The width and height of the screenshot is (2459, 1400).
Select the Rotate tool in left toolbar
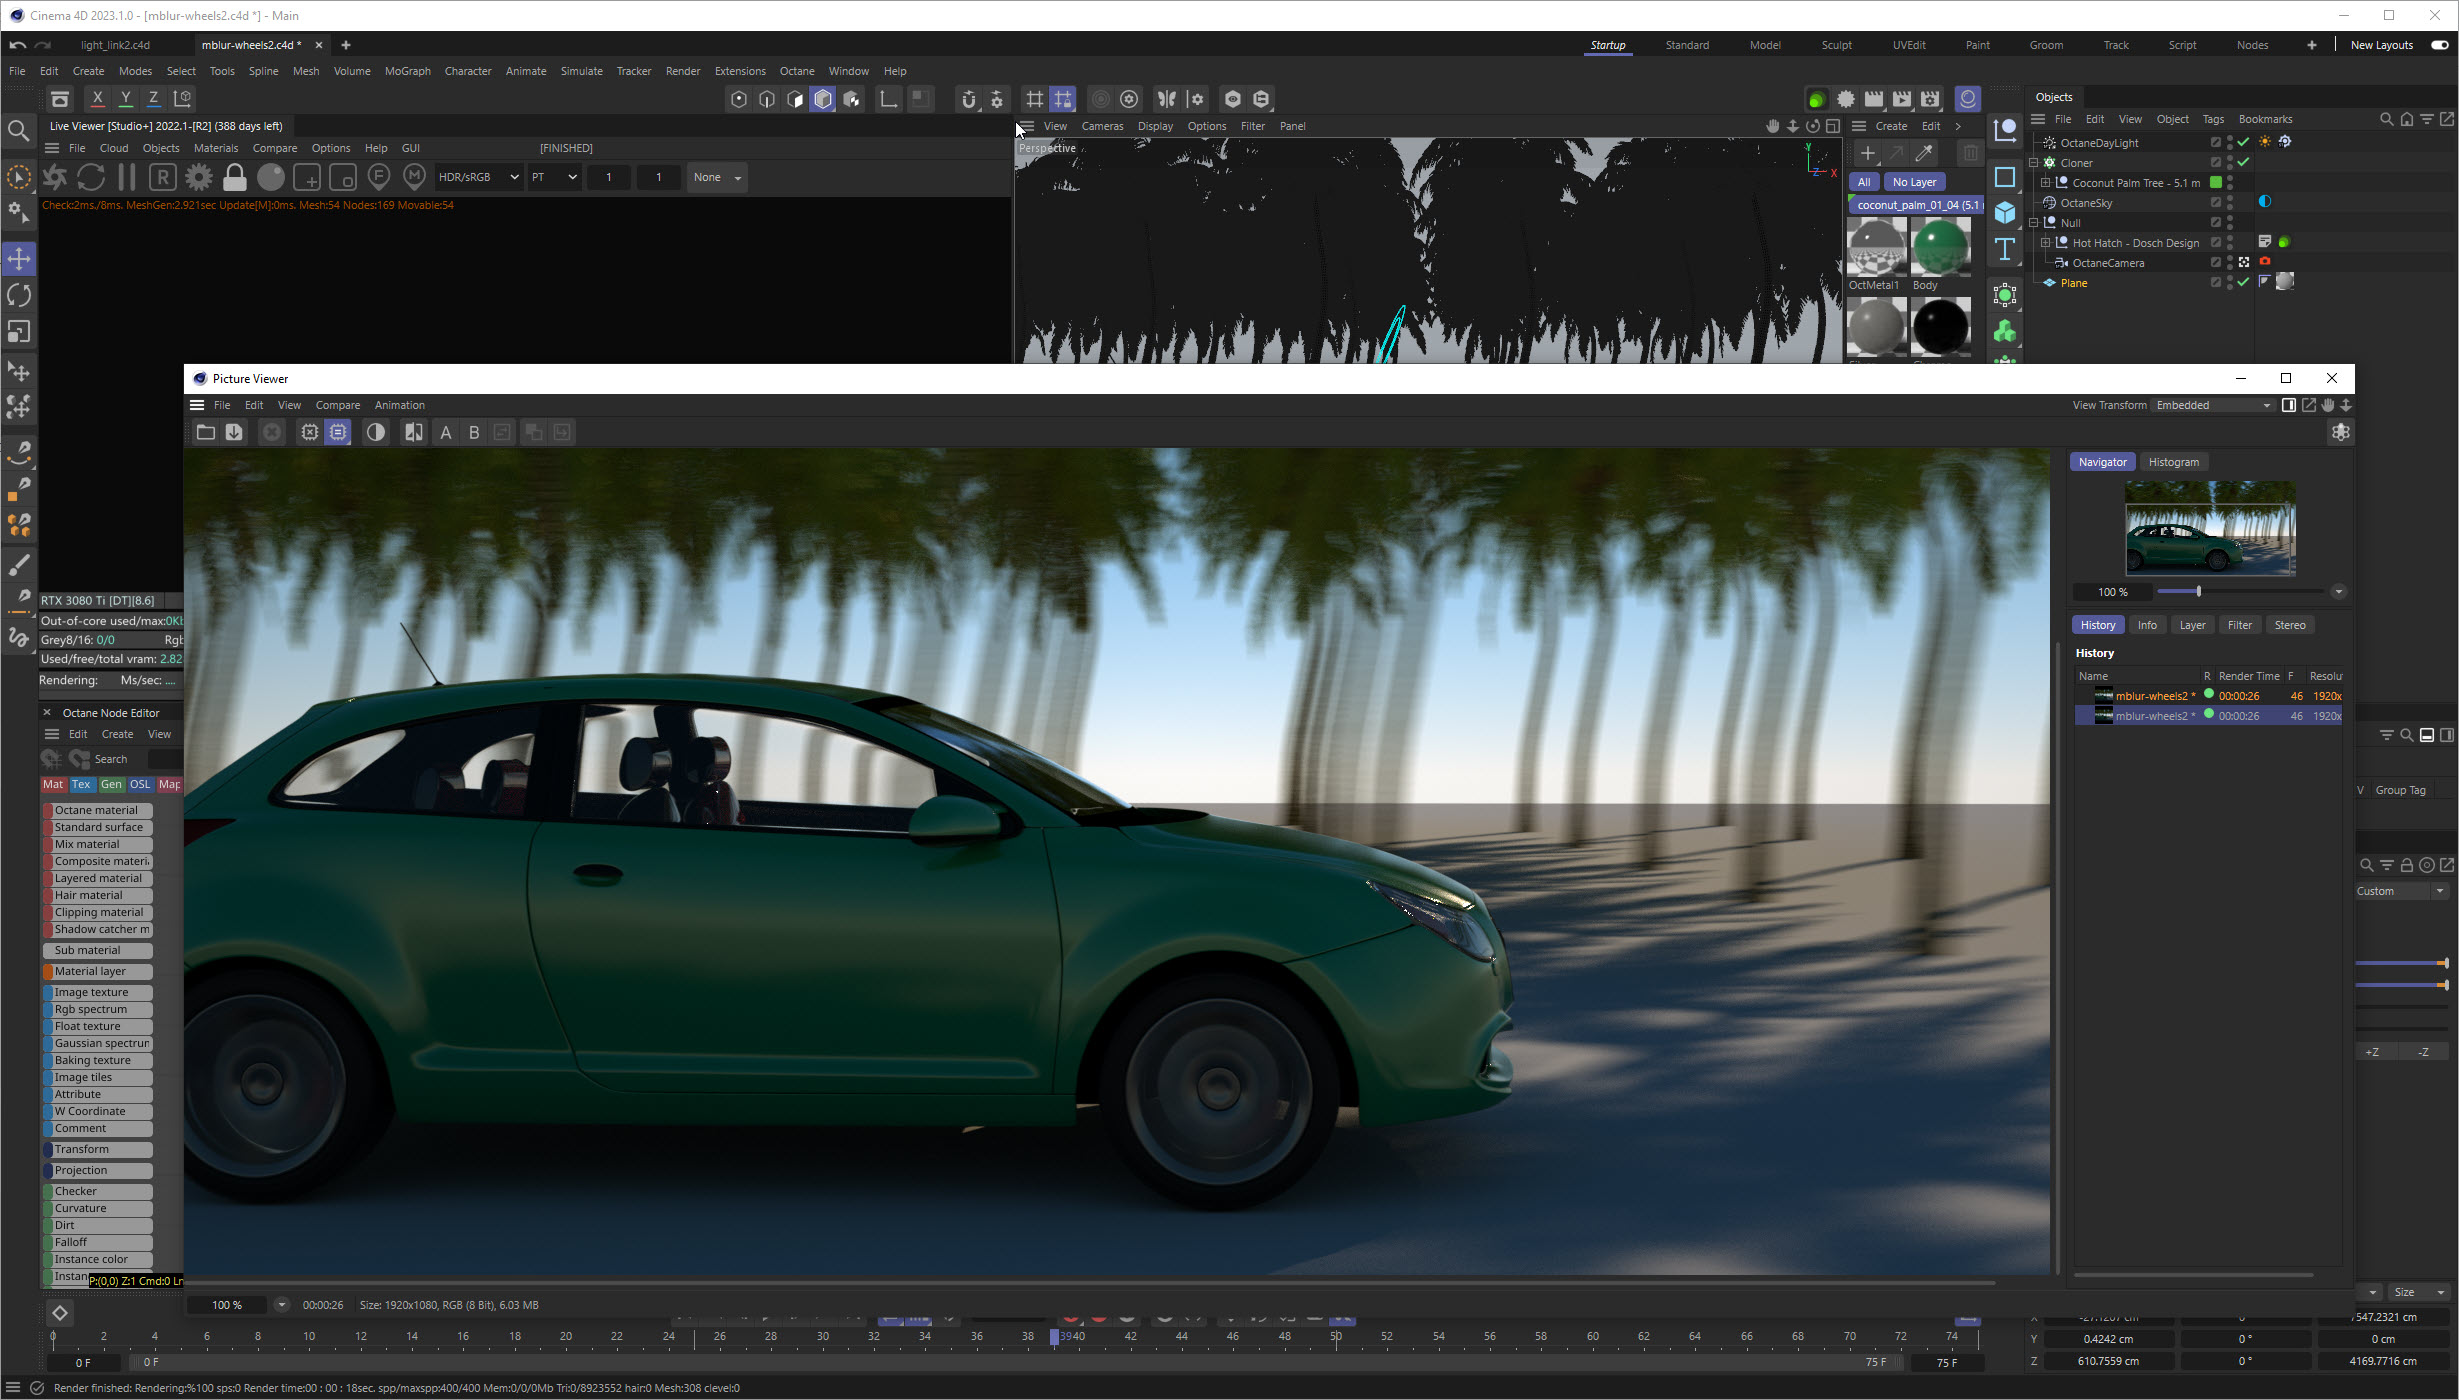click(x=19, y=295)
